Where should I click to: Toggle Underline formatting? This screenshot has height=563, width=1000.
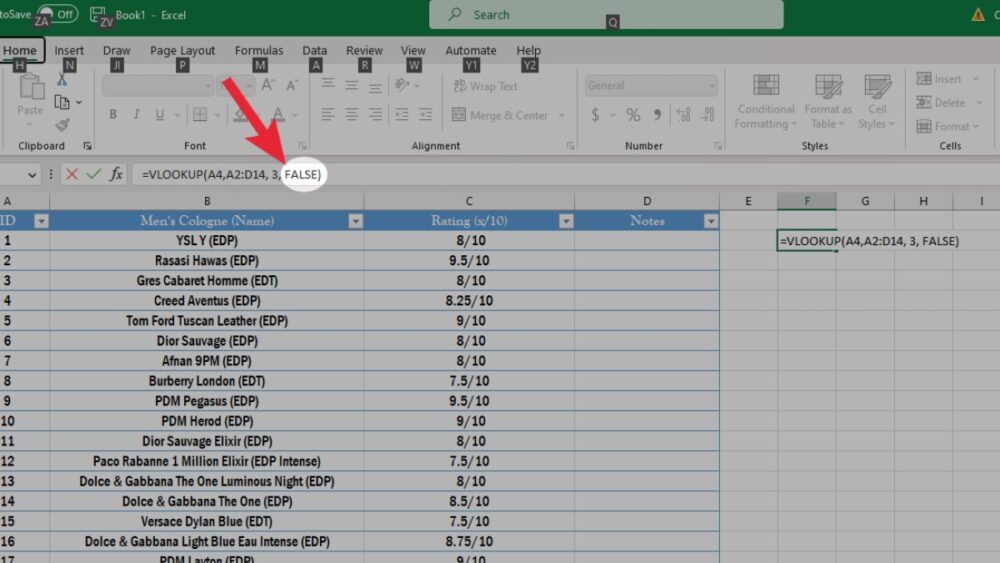point(159,115)
